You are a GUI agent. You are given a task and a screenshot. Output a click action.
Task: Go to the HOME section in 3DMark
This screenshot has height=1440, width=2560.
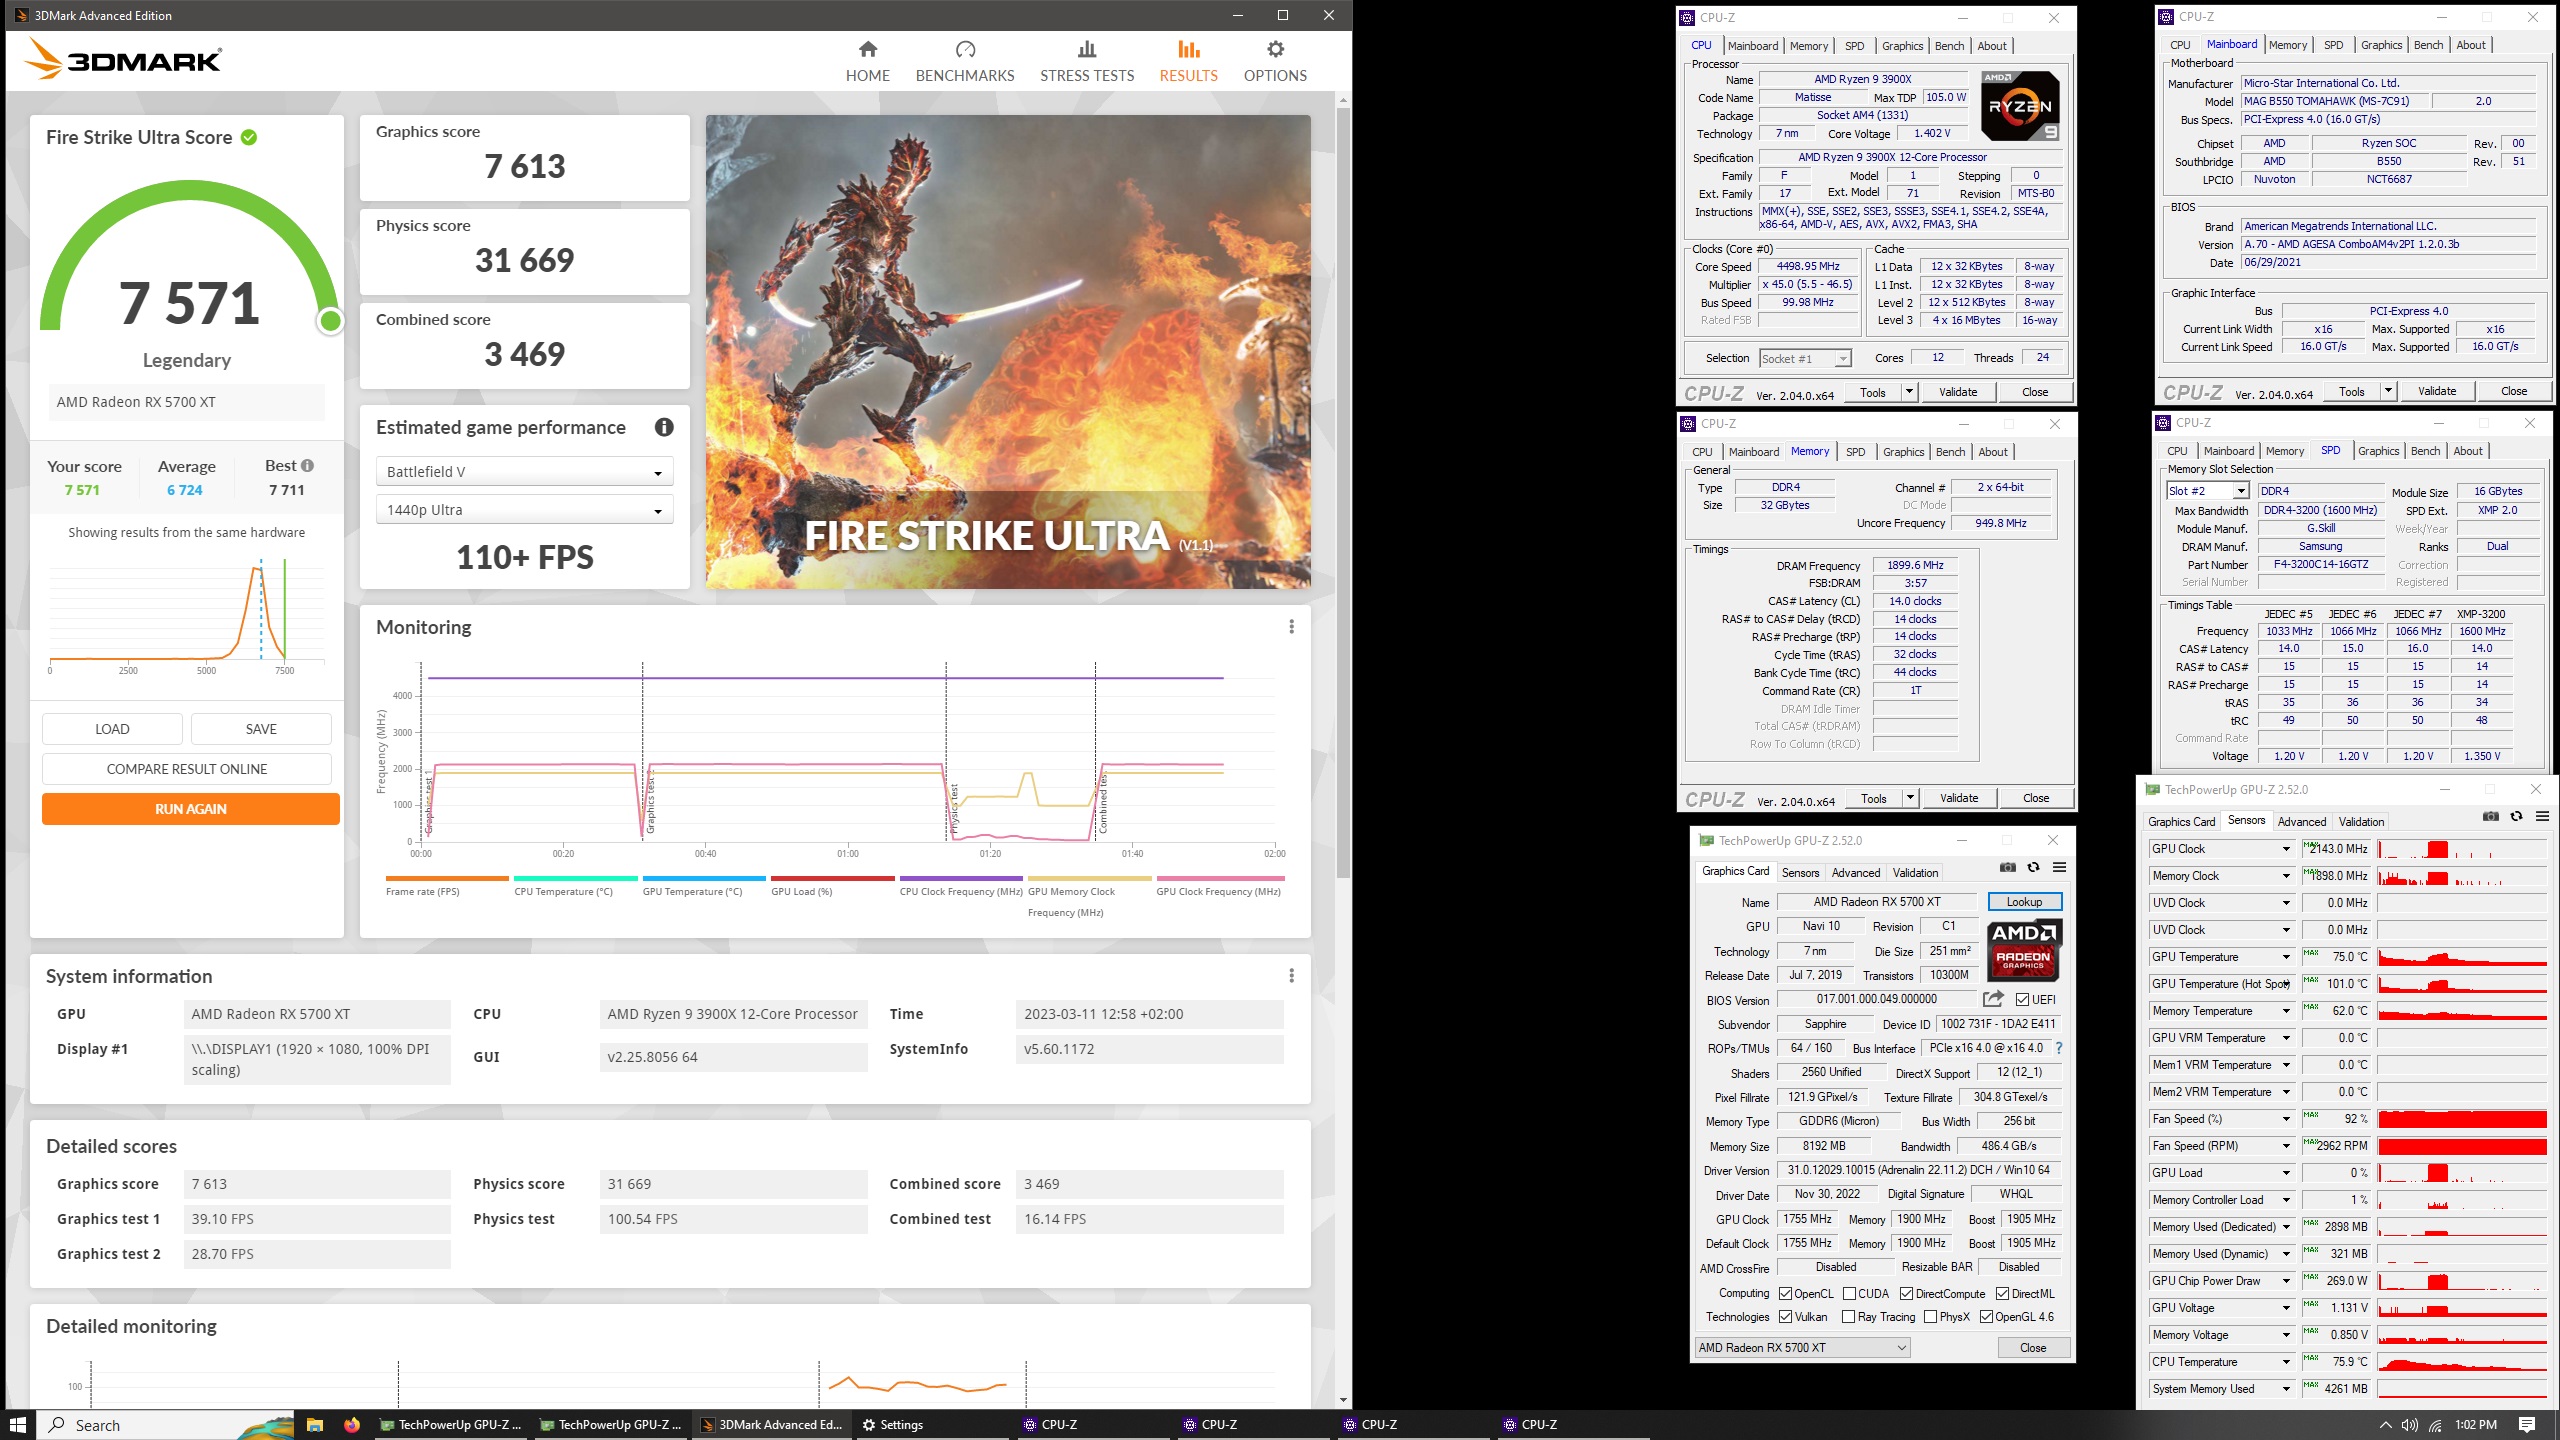point(867,62)
